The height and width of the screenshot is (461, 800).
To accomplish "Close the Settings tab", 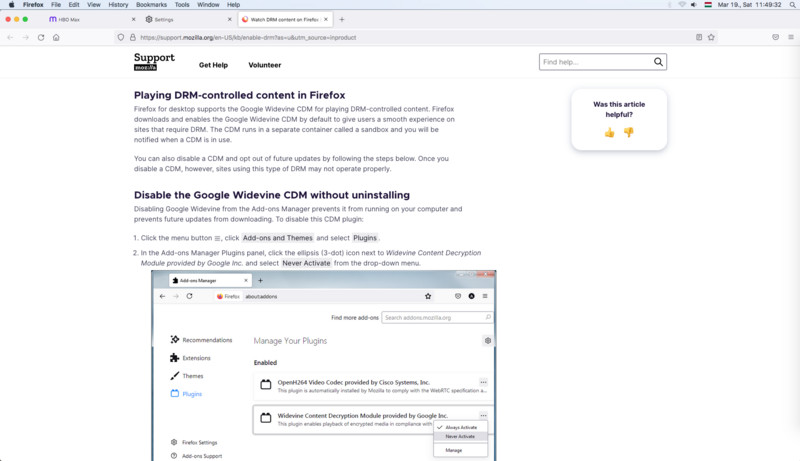I will [230, 19].
